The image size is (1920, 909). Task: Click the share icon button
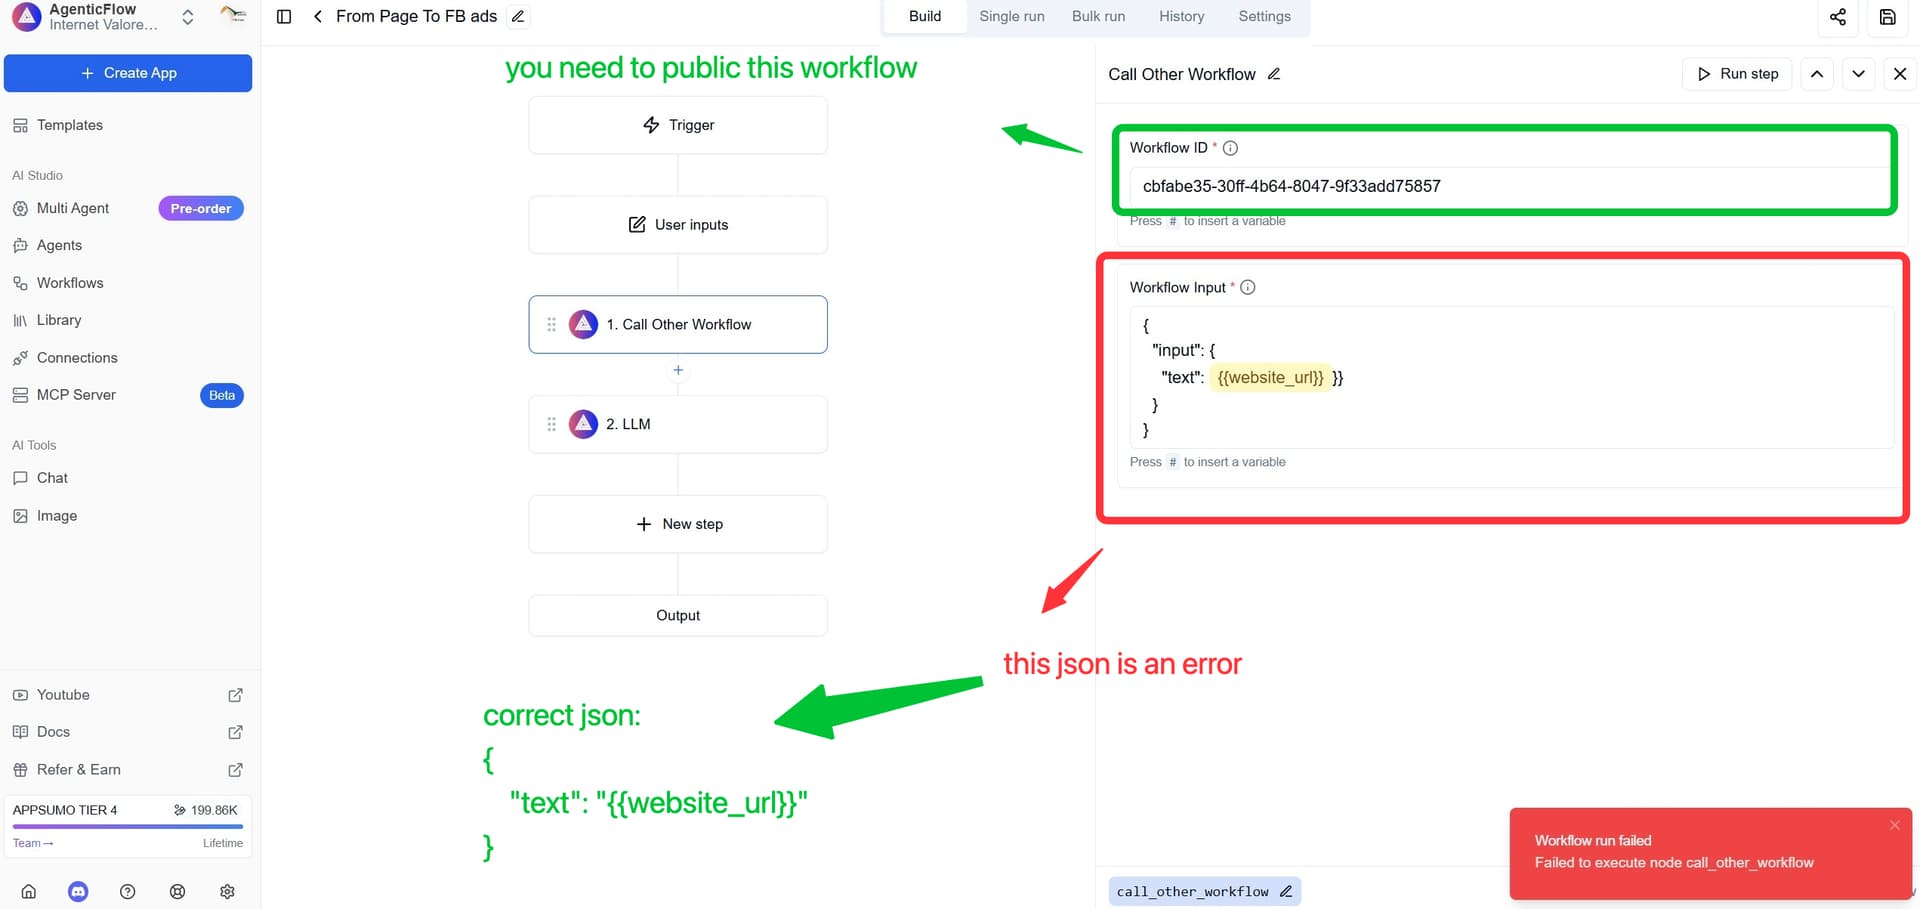(x=1838, y=17)
